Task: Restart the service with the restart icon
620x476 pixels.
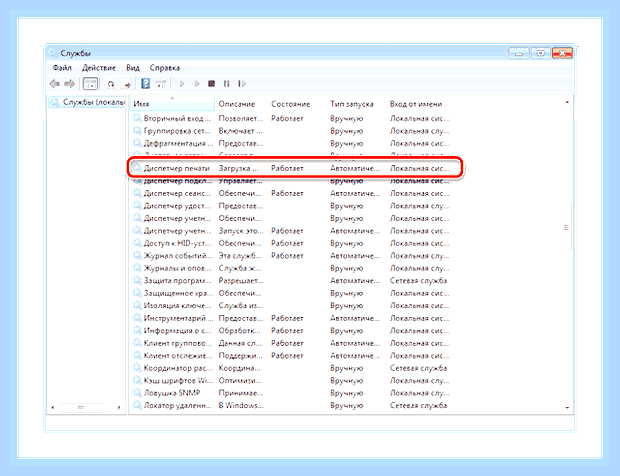Action: [242, 84]
